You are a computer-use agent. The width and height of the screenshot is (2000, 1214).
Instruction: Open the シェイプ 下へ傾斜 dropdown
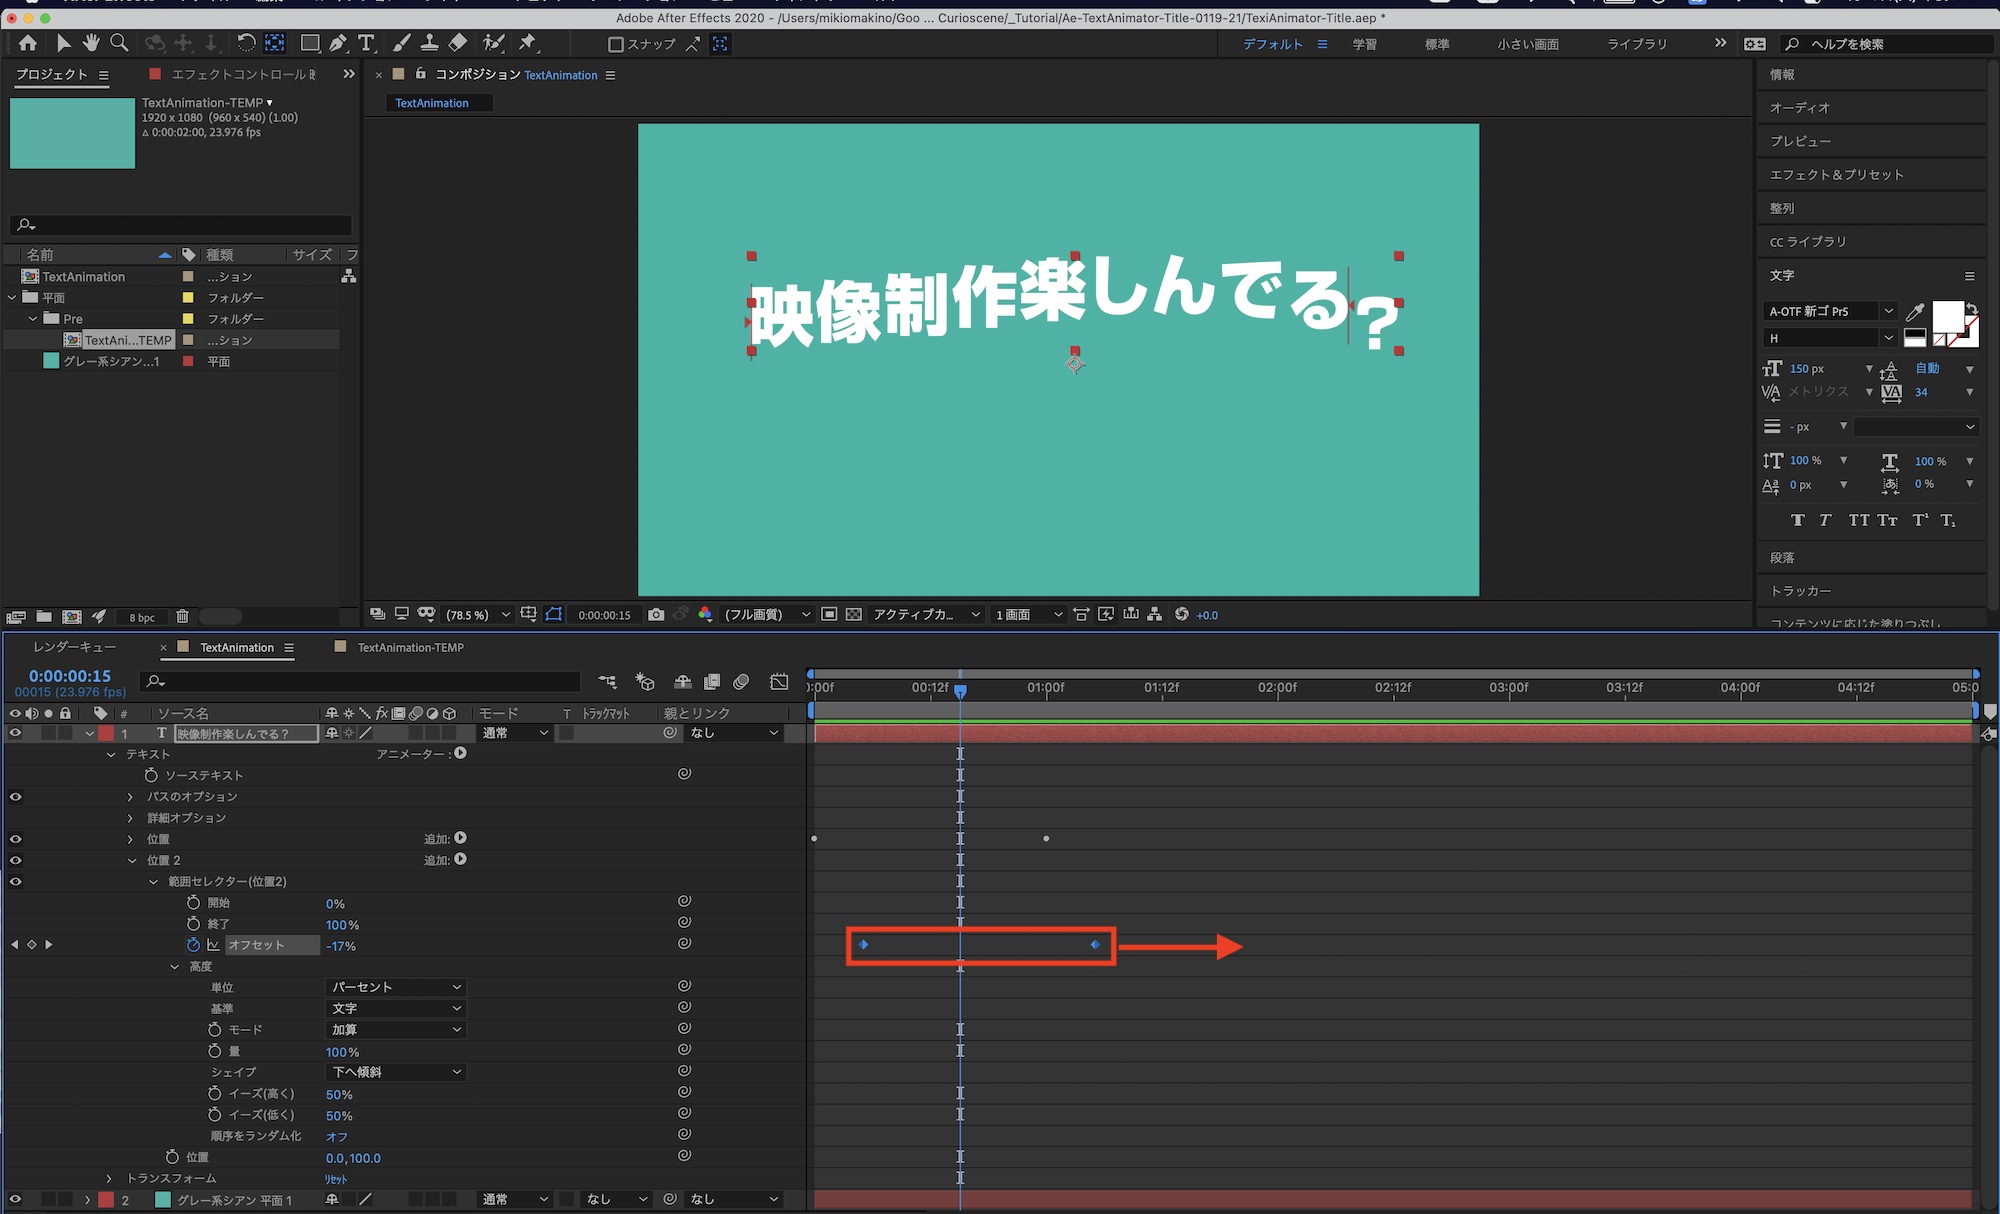pyautogui.click(x=396, y=1072)
